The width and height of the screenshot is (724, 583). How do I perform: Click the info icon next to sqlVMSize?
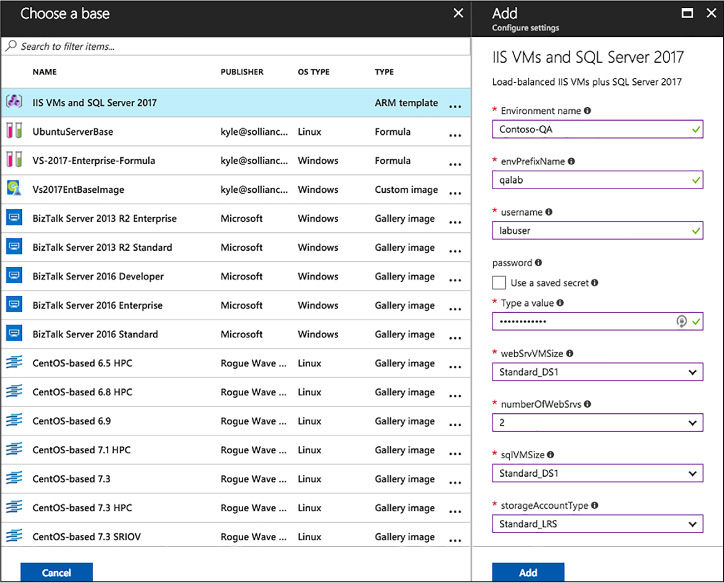550,455
